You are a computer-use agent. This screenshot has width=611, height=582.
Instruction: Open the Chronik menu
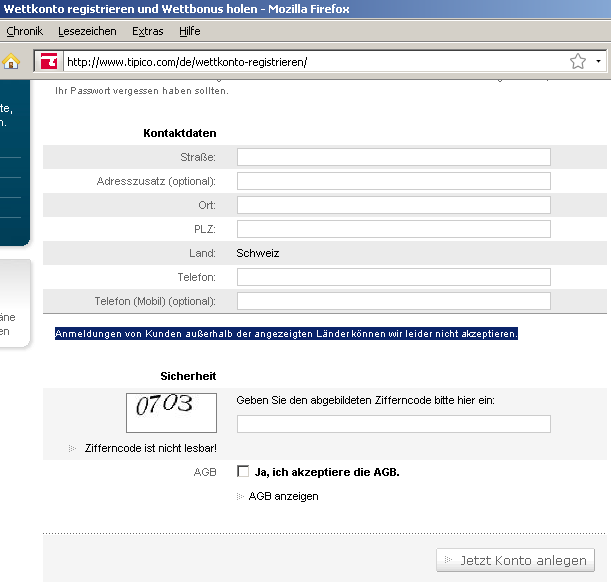[25, 31]
